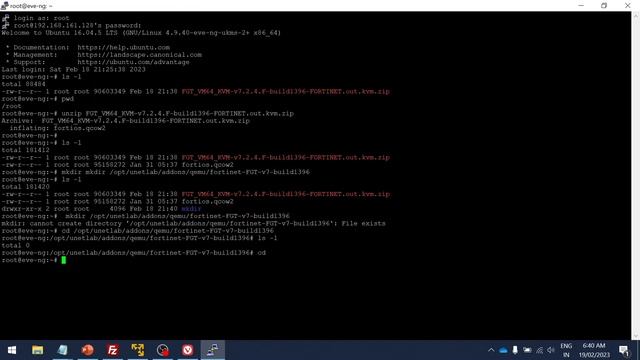The height and width of the screenshot is (360, 640).
Task: Open the battery status tray icon
Action: pyautogui.click(x=527, y=350)
